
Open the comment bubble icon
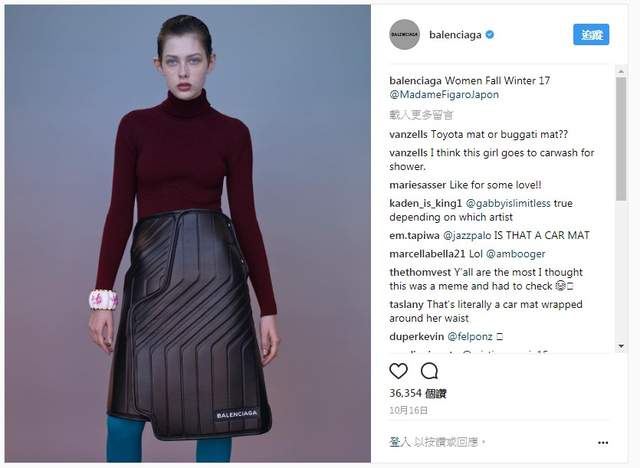pyautogui.click(x=429, y=371)
